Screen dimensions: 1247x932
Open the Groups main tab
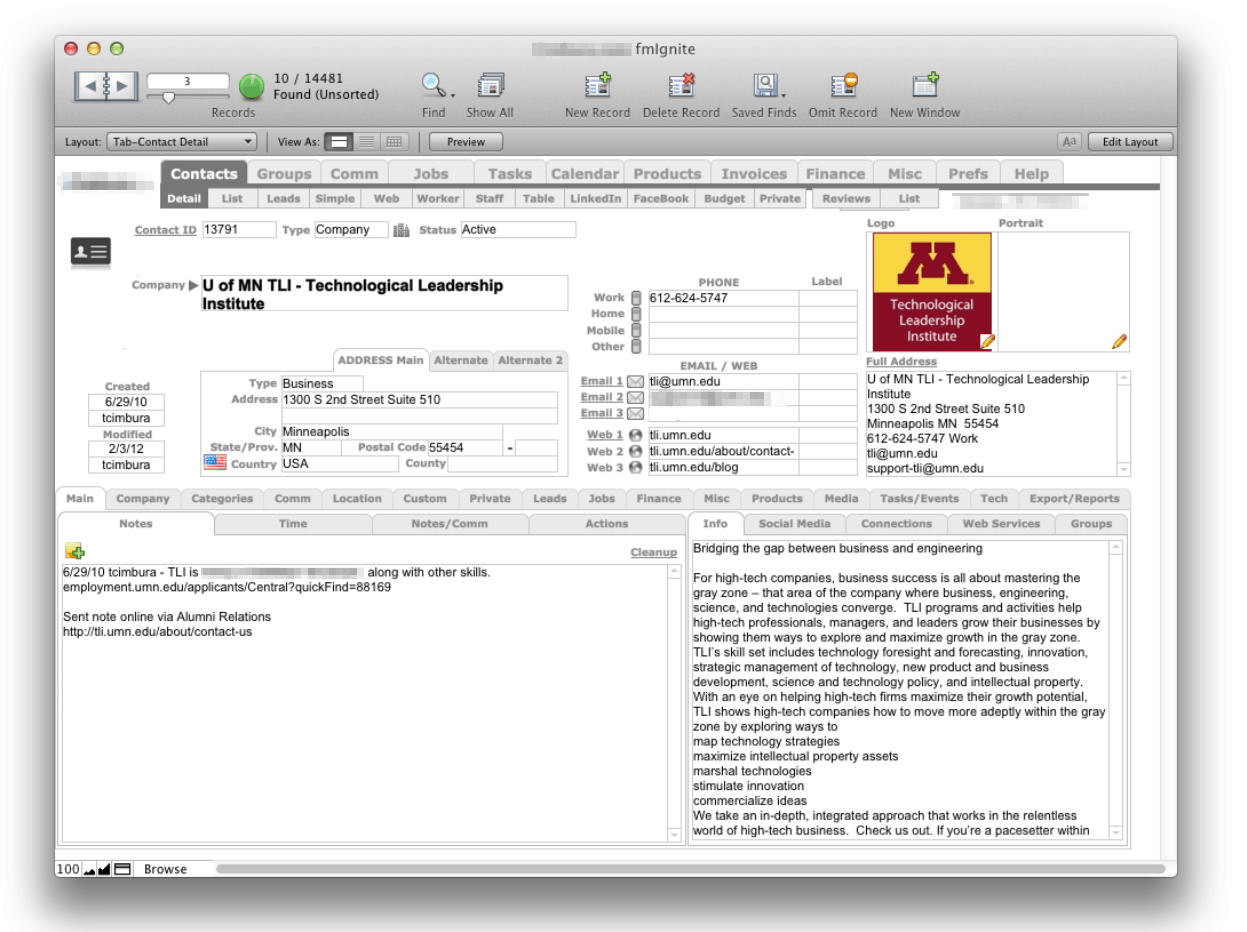(x=284, y=174)
